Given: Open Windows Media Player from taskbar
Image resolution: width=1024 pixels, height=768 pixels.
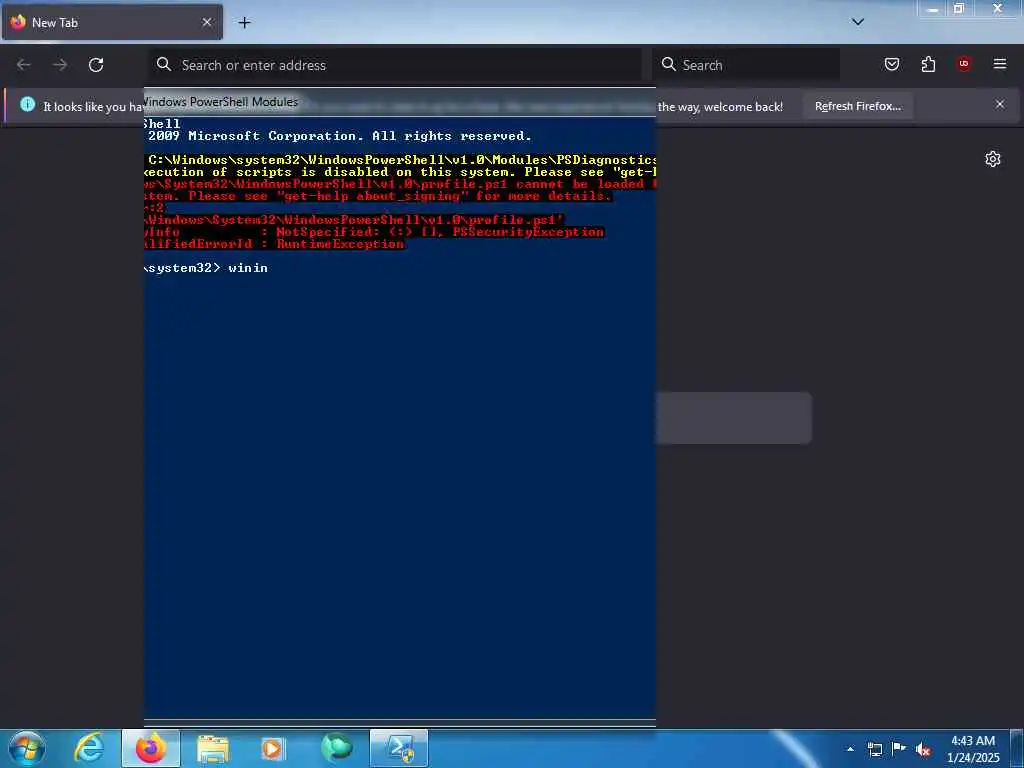Looking at the screenshot, I should pos(272,749).
